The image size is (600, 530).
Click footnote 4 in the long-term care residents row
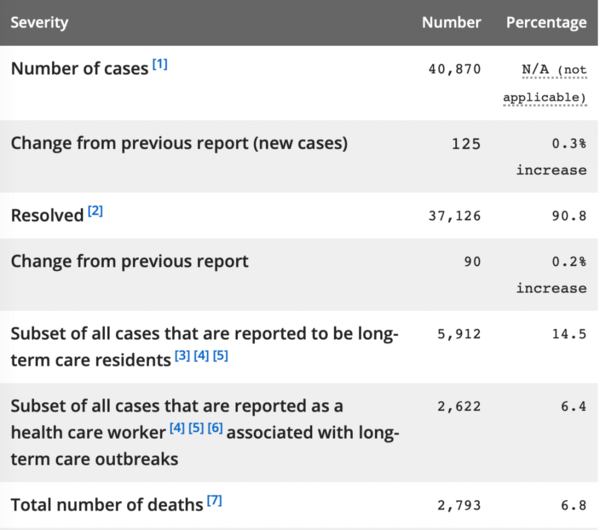(201, 357)
